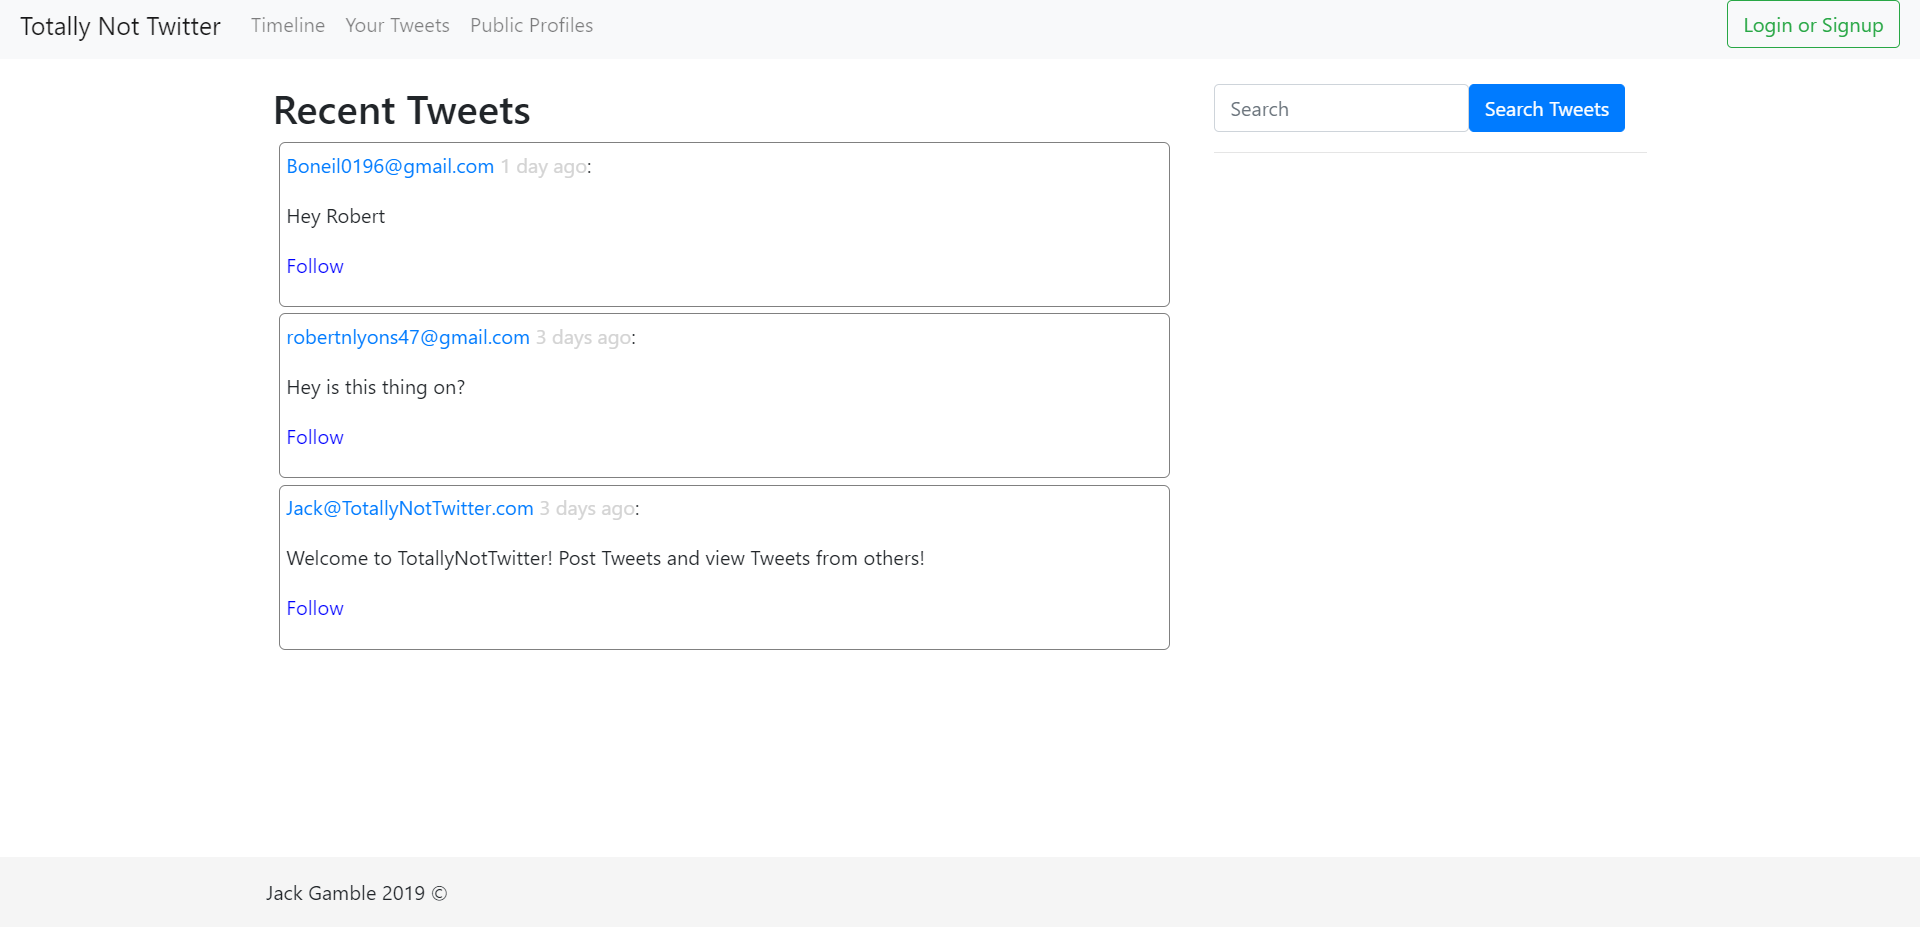Click the Welcome to TotallyNotTwitter tweet text
Viewport: 1920px width, 927px height.
[605, 558]
